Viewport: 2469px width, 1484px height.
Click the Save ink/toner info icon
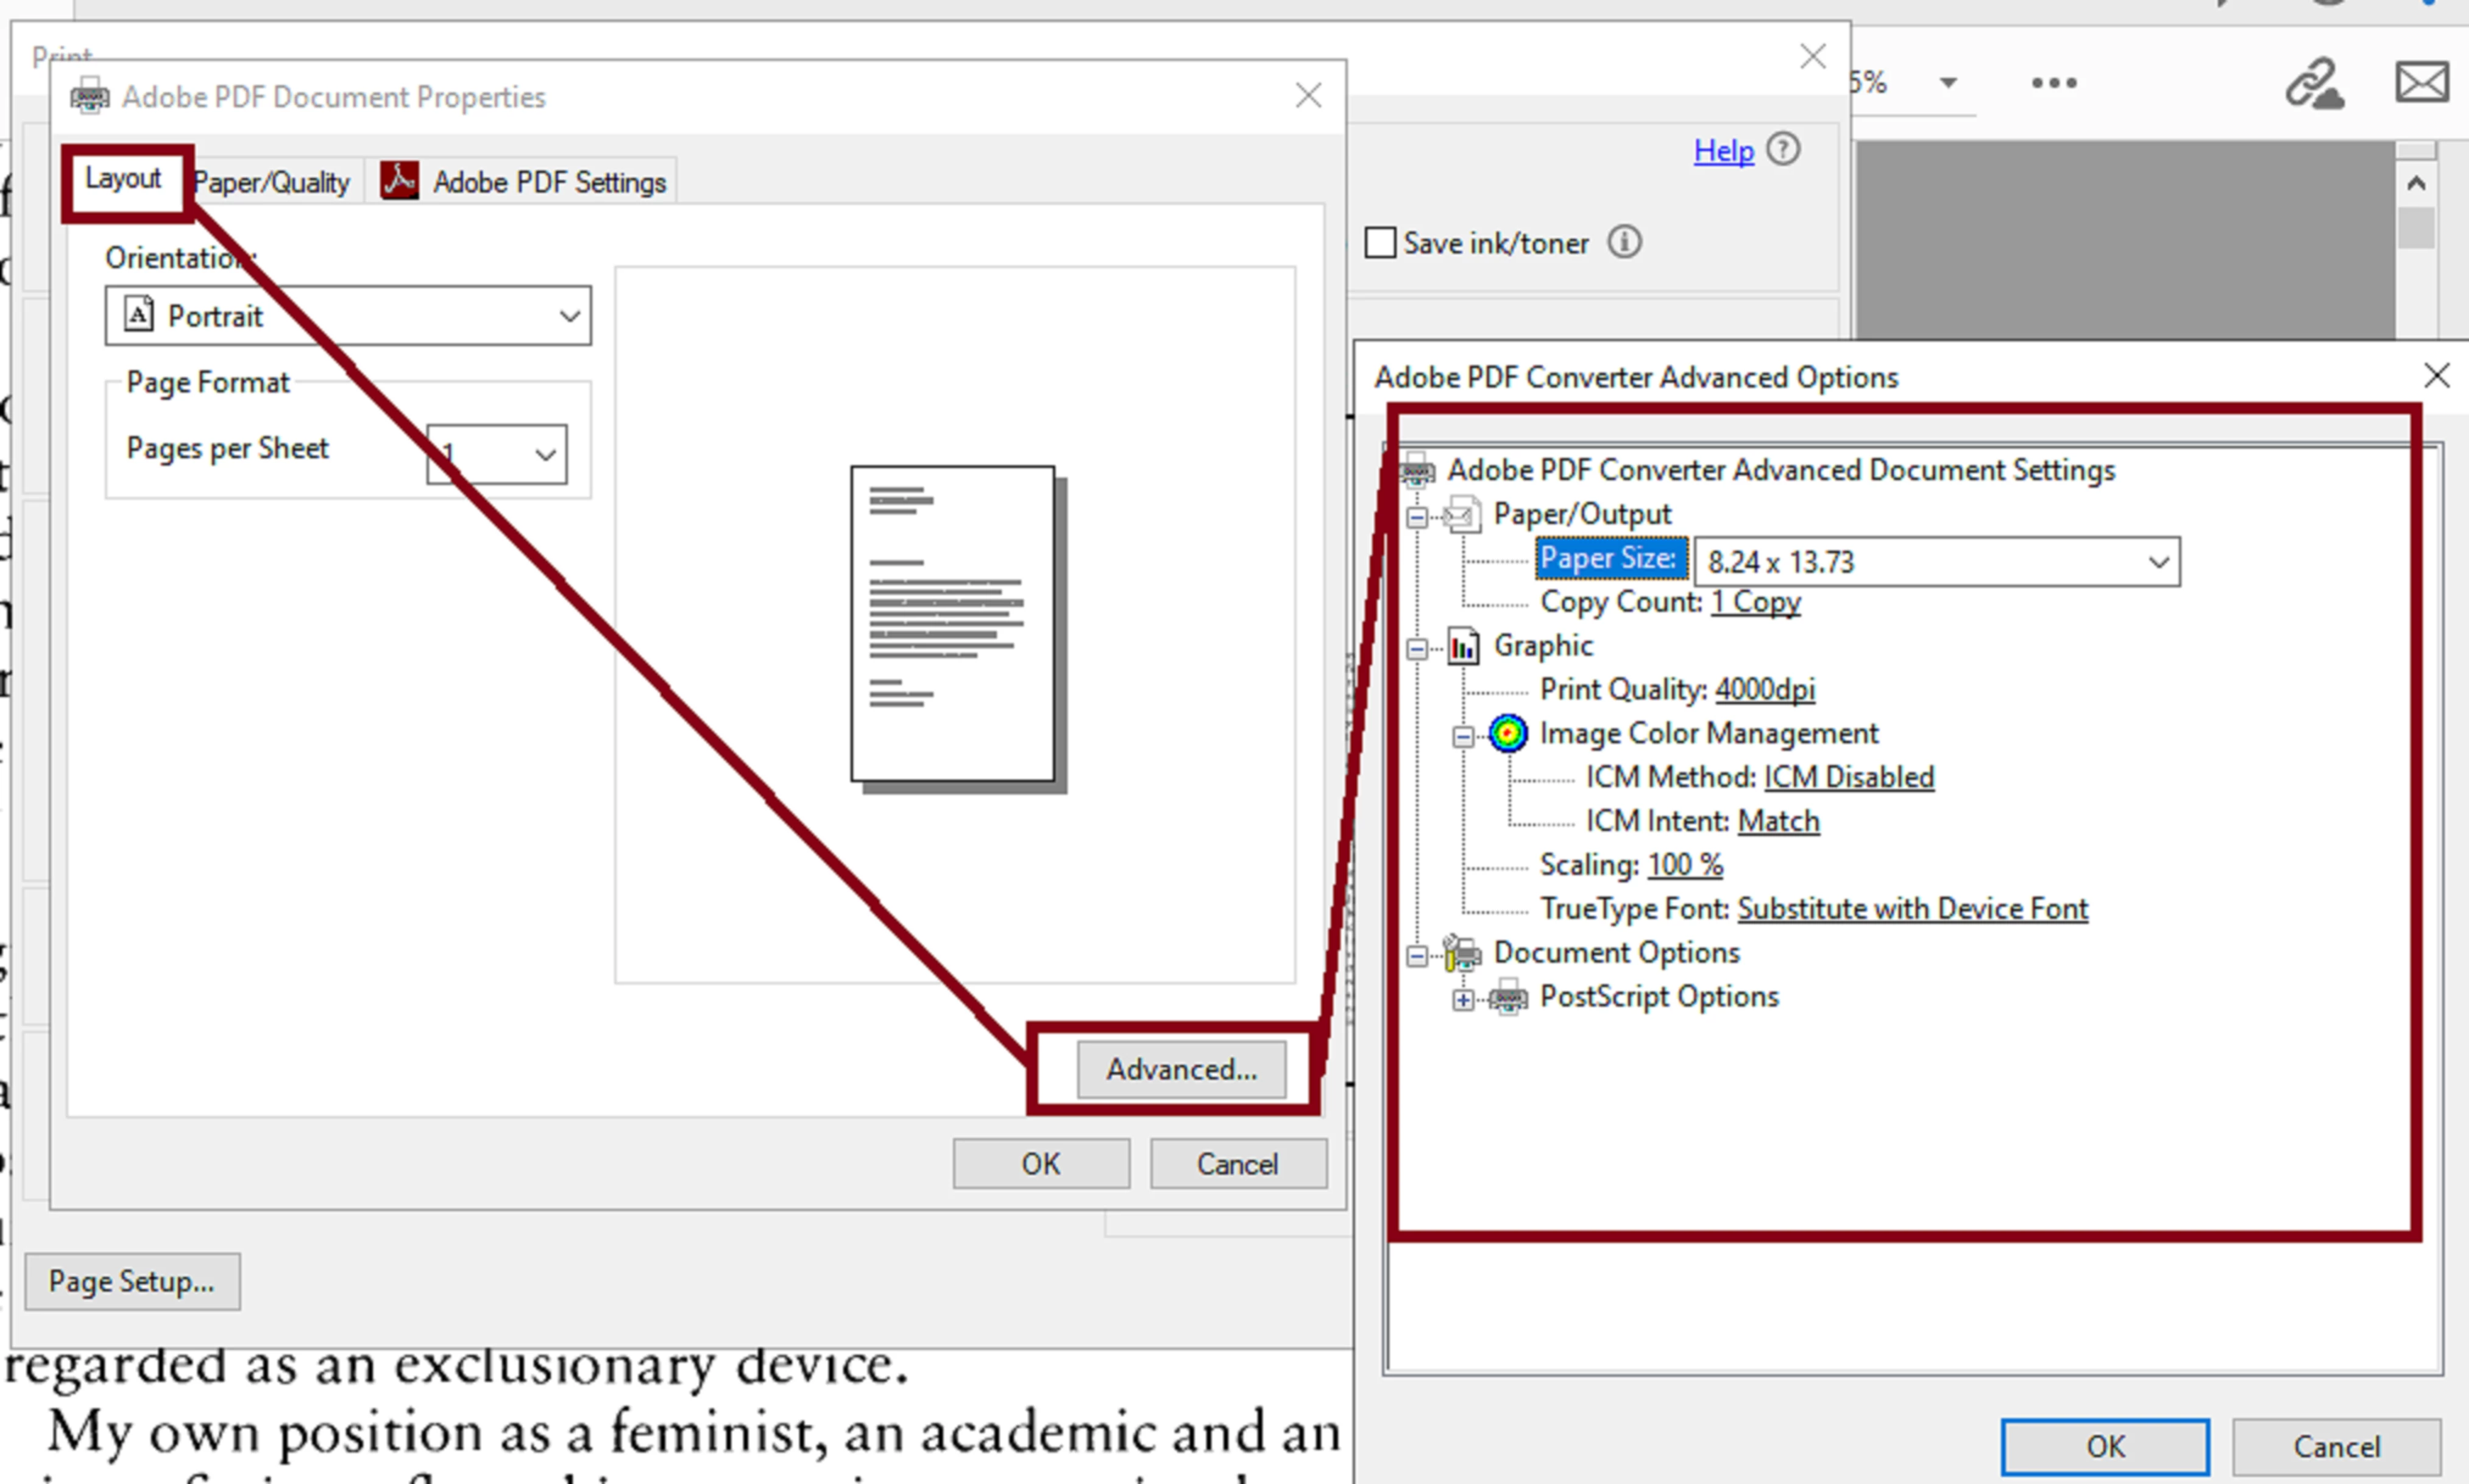point(1624,242)
